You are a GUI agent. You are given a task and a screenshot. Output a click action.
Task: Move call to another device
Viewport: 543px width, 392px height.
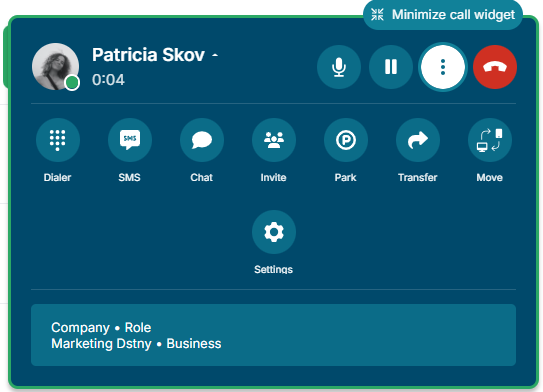point(490,140)
